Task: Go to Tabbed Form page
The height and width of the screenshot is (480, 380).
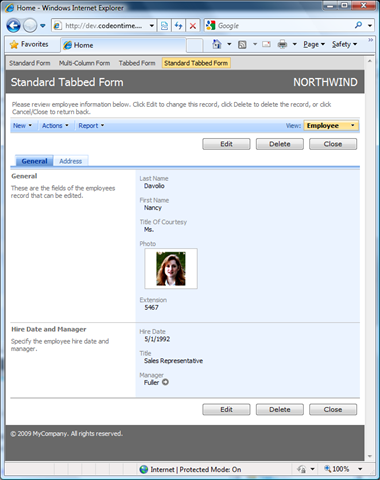Action: pyautogui.click(x=137, y=63)
